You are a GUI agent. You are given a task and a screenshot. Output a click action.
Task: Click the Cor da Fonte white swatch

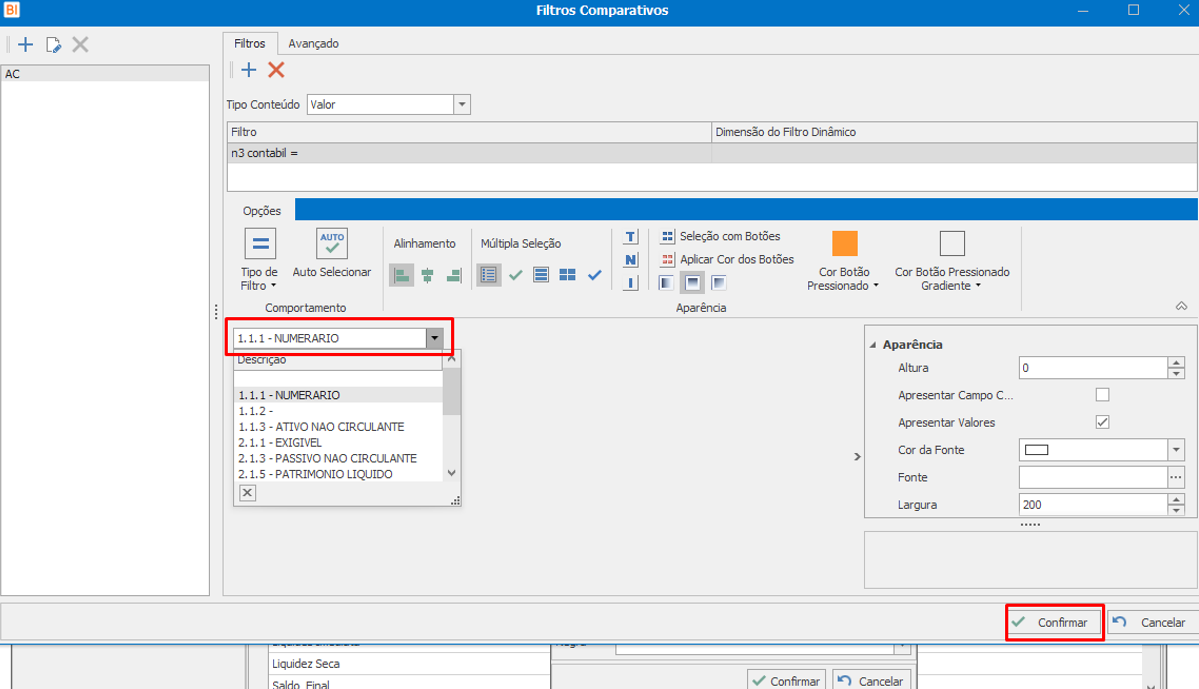pos(1036,450)
